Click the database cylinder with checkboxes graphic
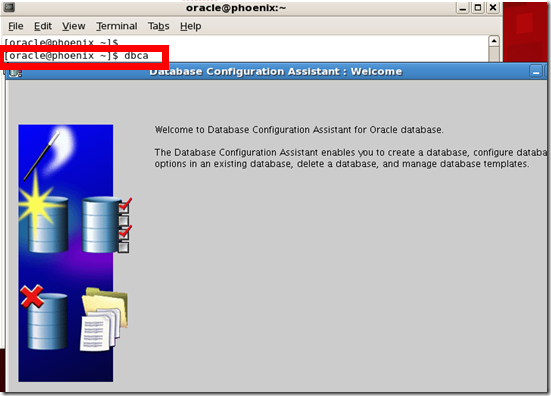551x396 pixels. [107, 225]
